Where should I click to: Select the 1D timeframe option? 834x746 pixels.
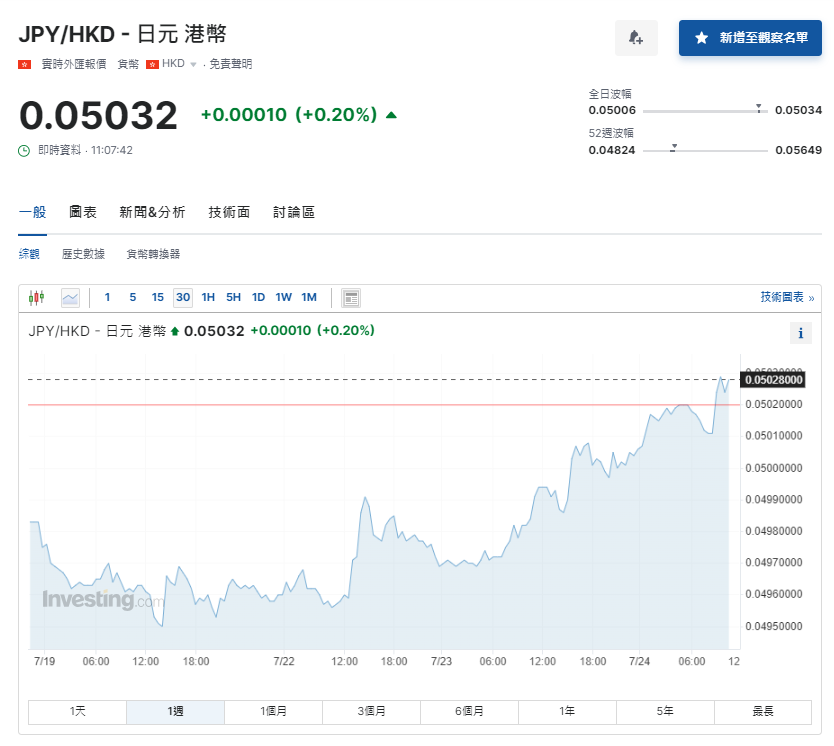pyautogui.click(x=258, y=297)
